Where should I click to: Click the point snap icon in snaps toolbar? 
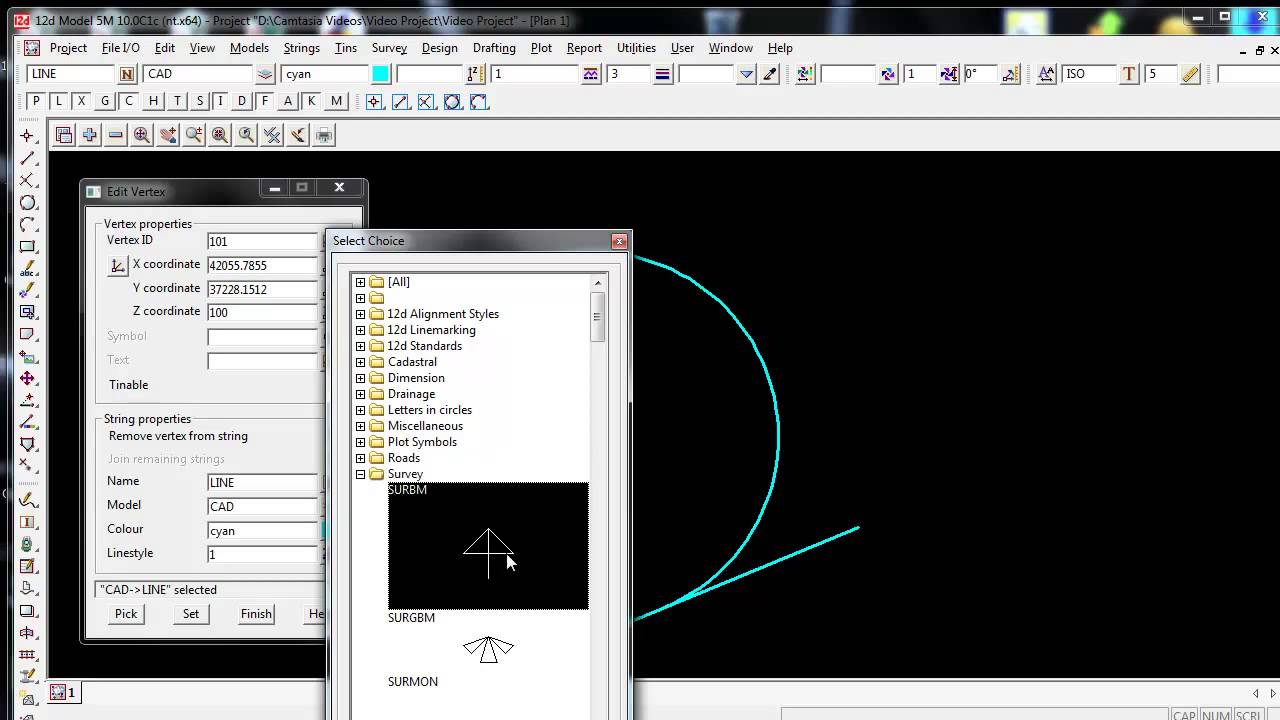(x=374, y=102)
